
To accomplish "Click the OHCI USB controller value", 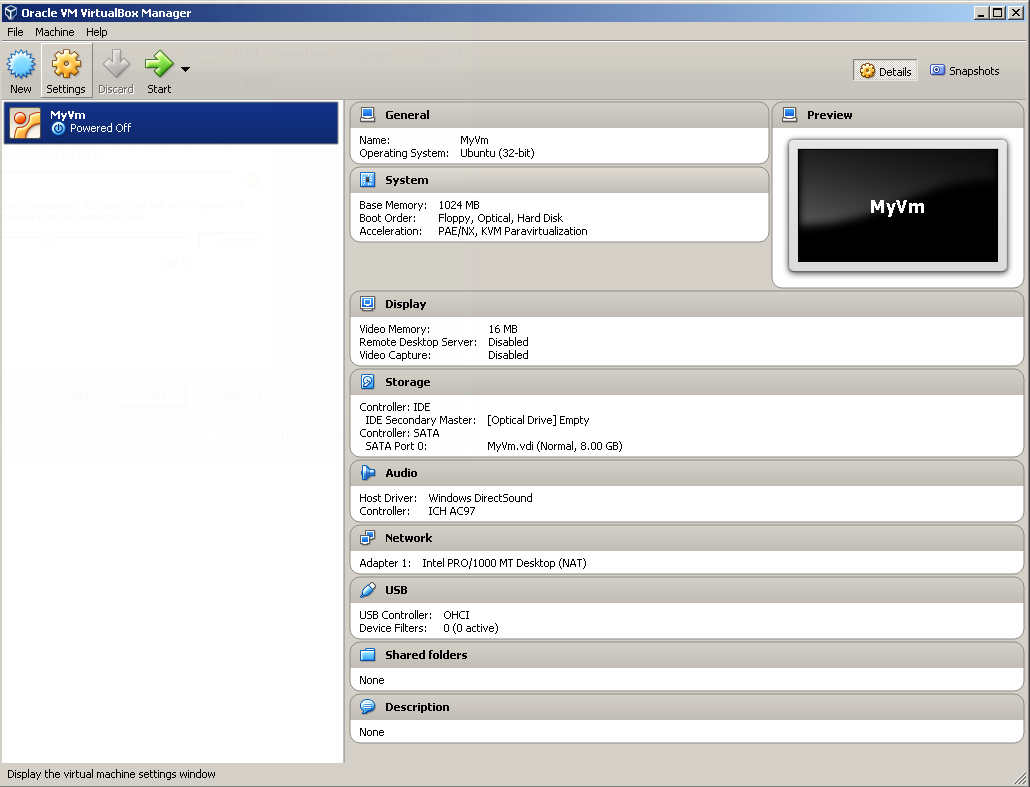I will click(456, 615).
